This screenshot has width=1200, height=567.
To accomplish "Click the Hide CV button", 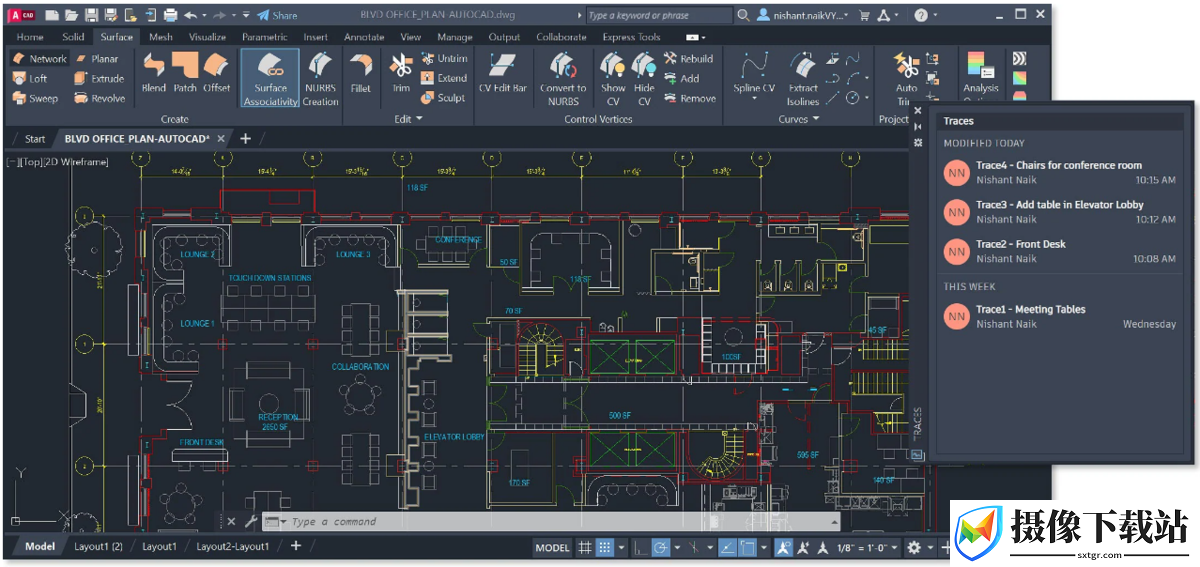I will [x=645, y=79].
